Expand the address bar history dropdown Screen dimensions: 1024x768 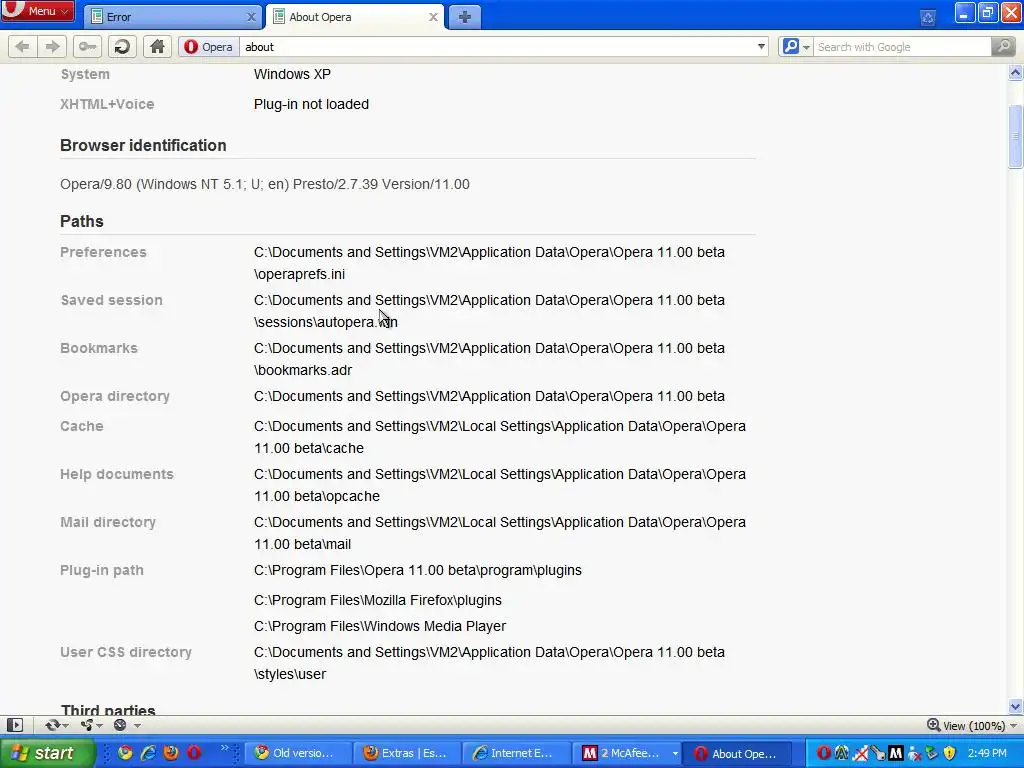(x=761, y=47)
